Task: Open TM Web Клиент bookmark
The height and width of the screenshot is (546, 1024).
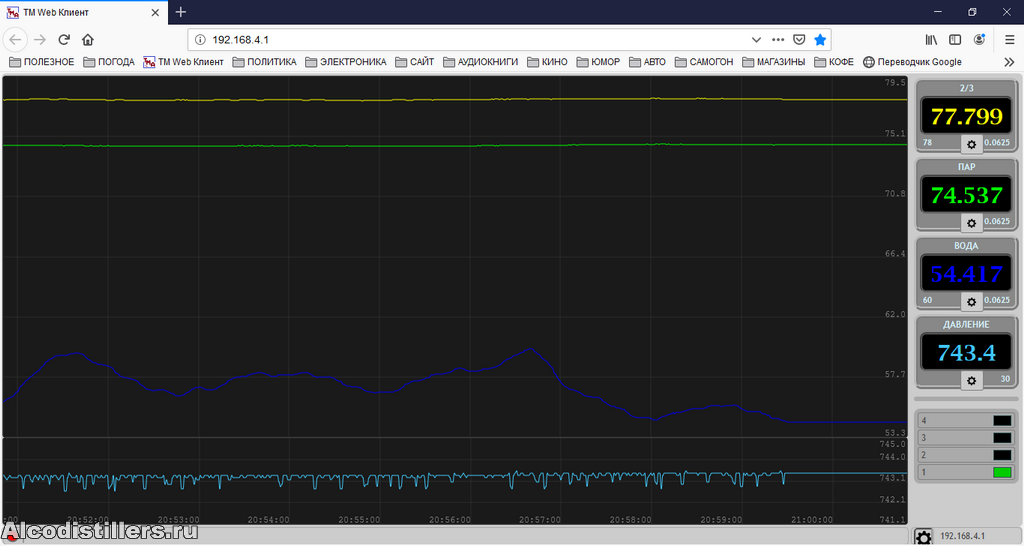Action: click(x=184, y=62)
